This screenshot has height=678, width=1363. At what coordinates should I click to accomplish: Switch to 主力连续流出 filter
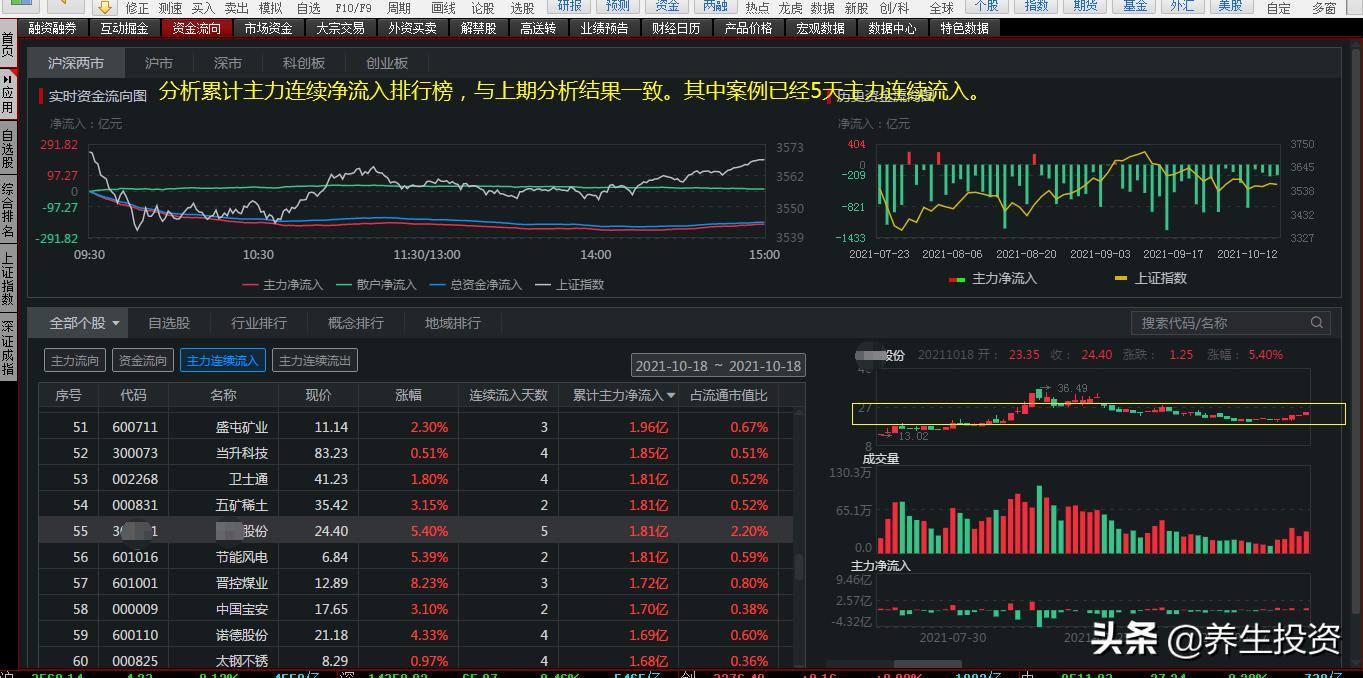tap(315, 361)
